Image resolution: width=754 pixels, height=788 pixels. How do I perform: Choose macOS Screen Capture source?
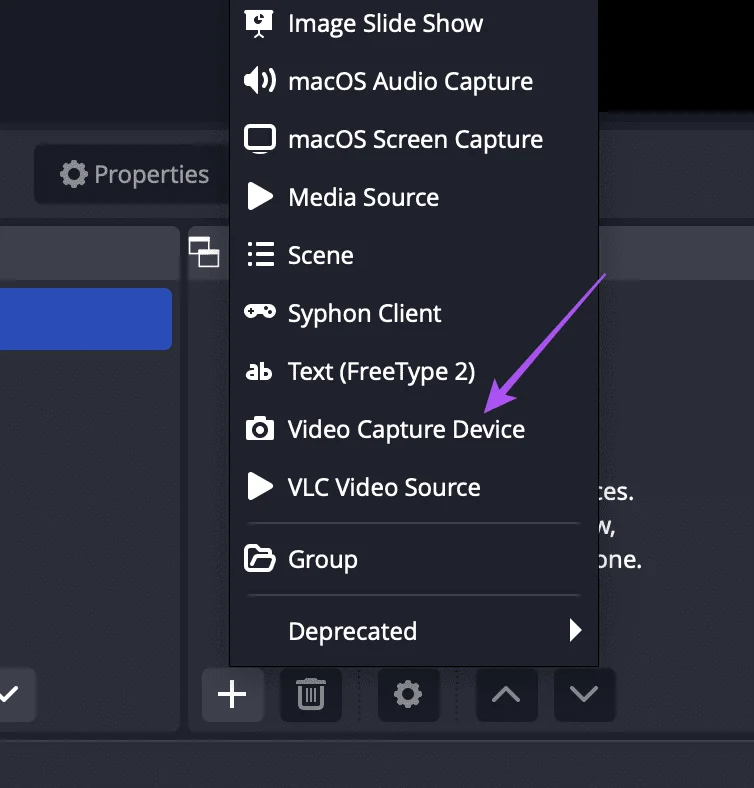coord(414,139)
